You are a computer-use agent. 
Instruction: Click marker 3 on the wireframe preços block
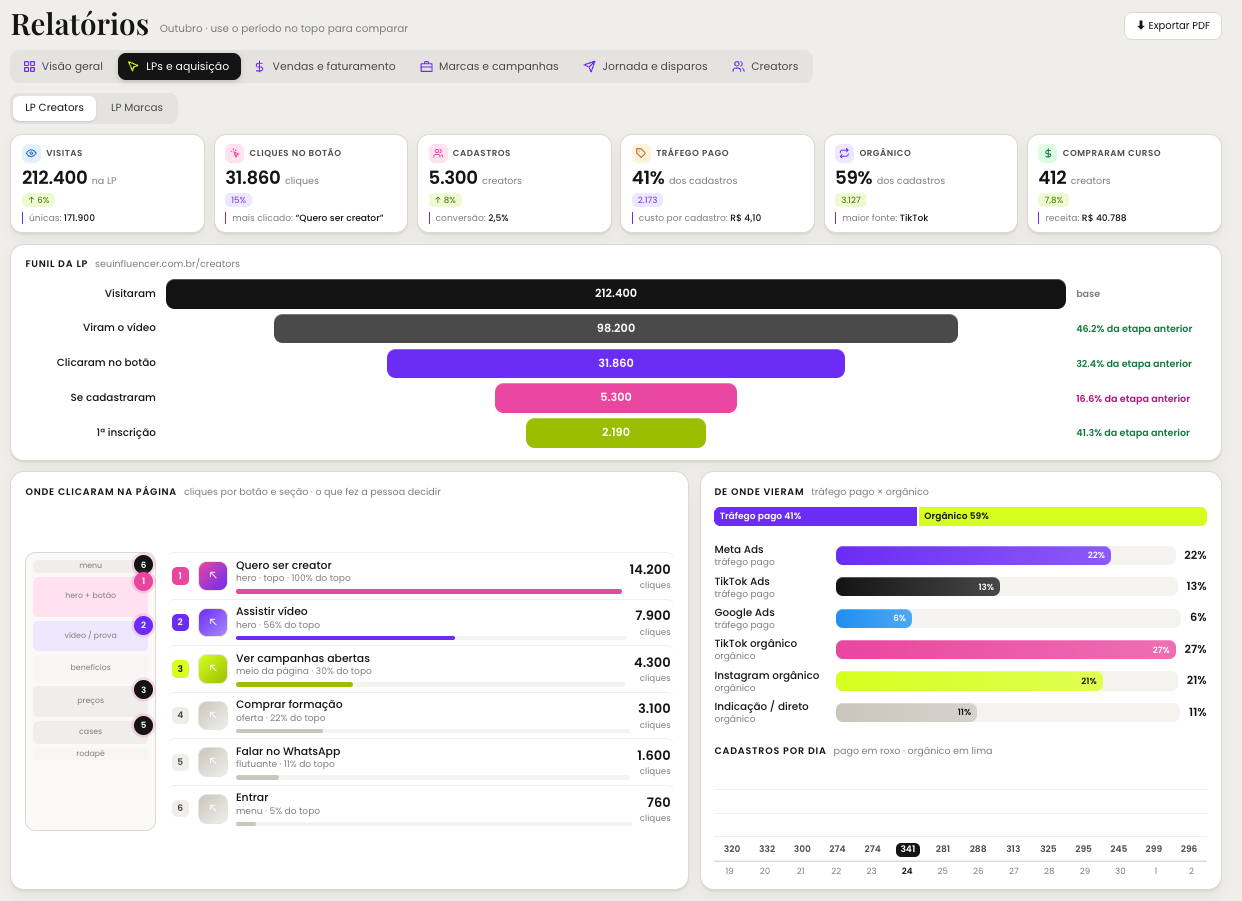pyautogui.click(x=143, y=689)
